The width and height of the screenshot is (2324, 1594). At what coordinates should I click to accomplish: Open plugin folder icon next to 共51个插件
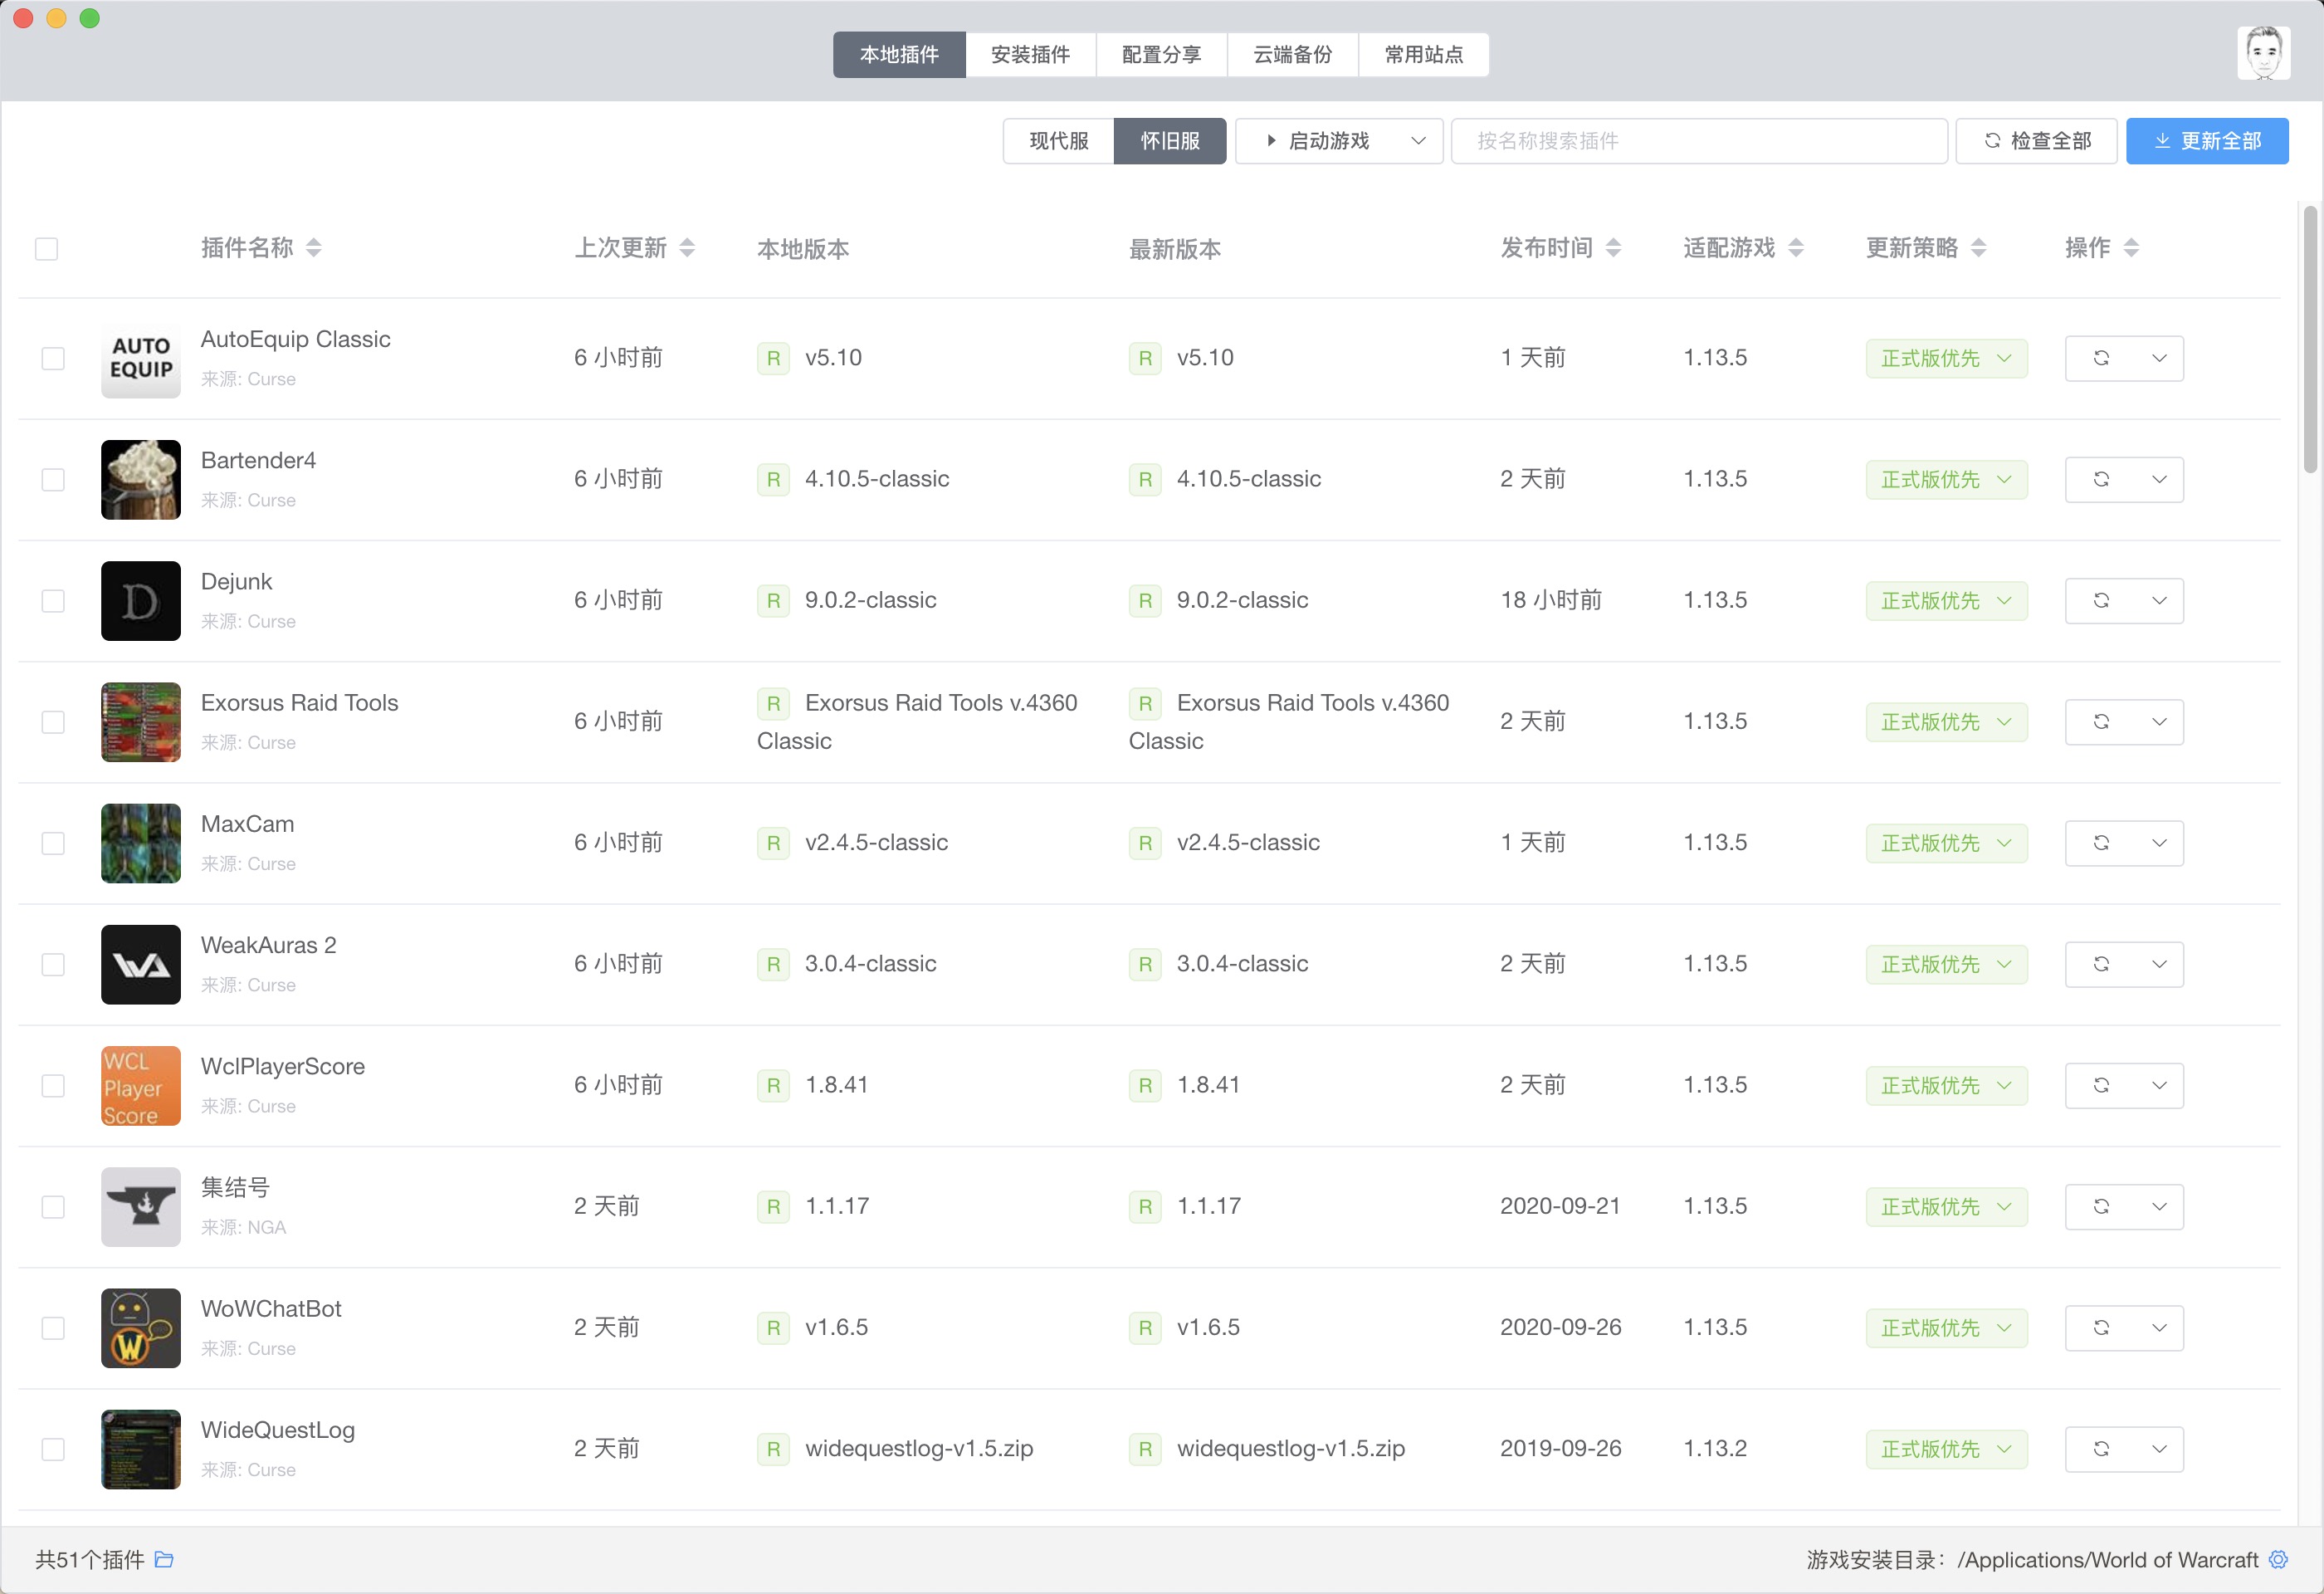[x=164, y=1559]
